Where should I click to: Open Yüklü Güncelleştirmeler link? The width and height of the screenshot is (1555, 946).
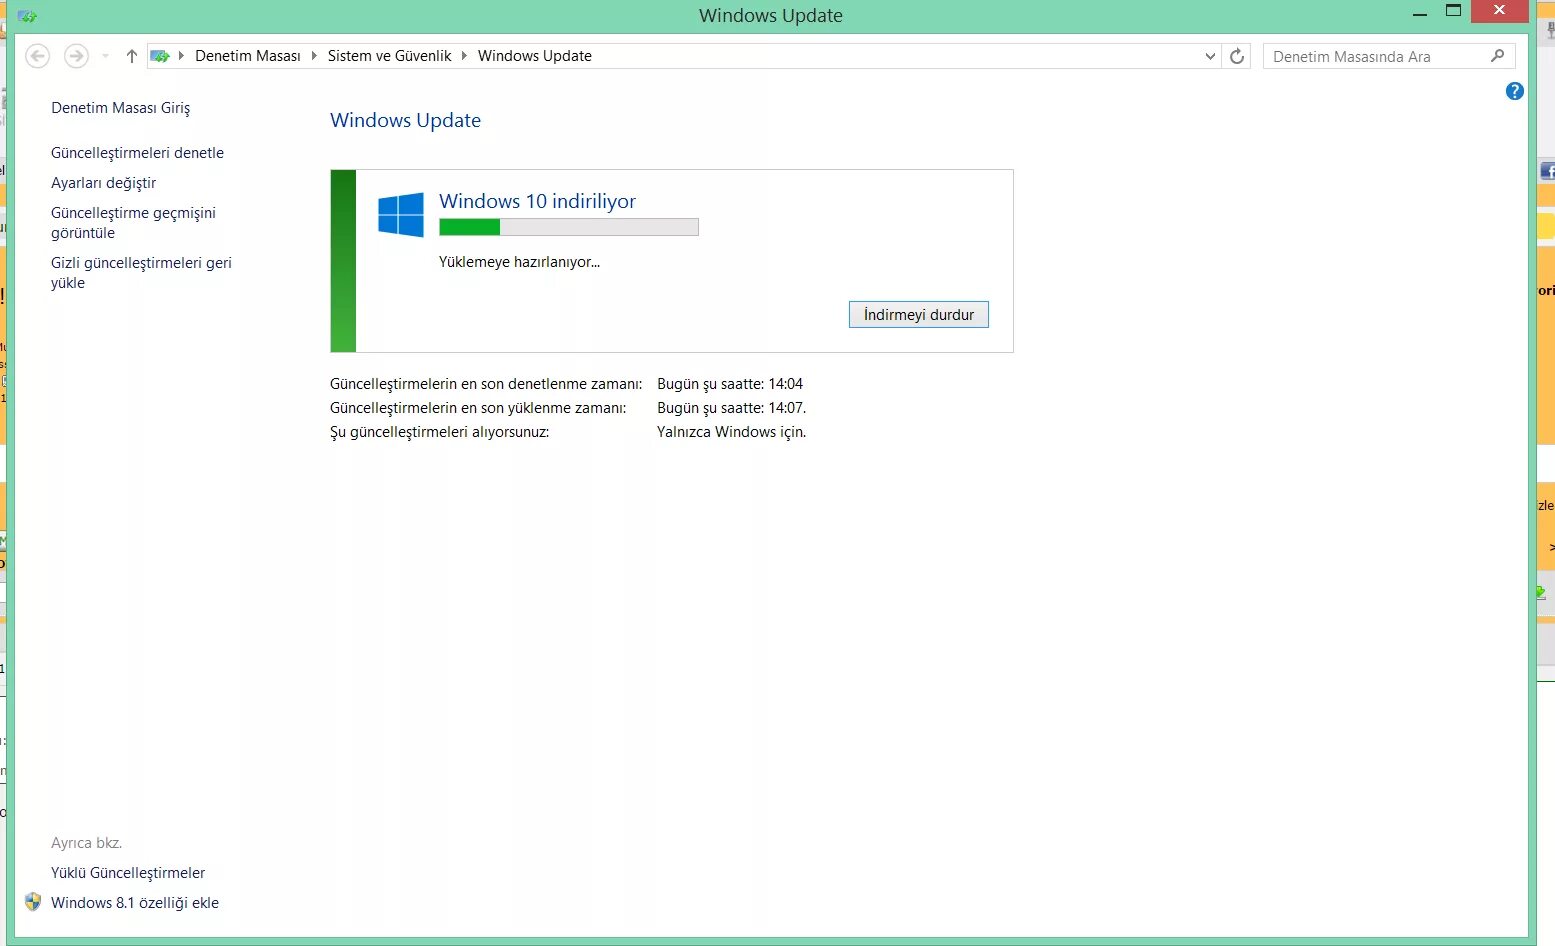pos(128,873)
